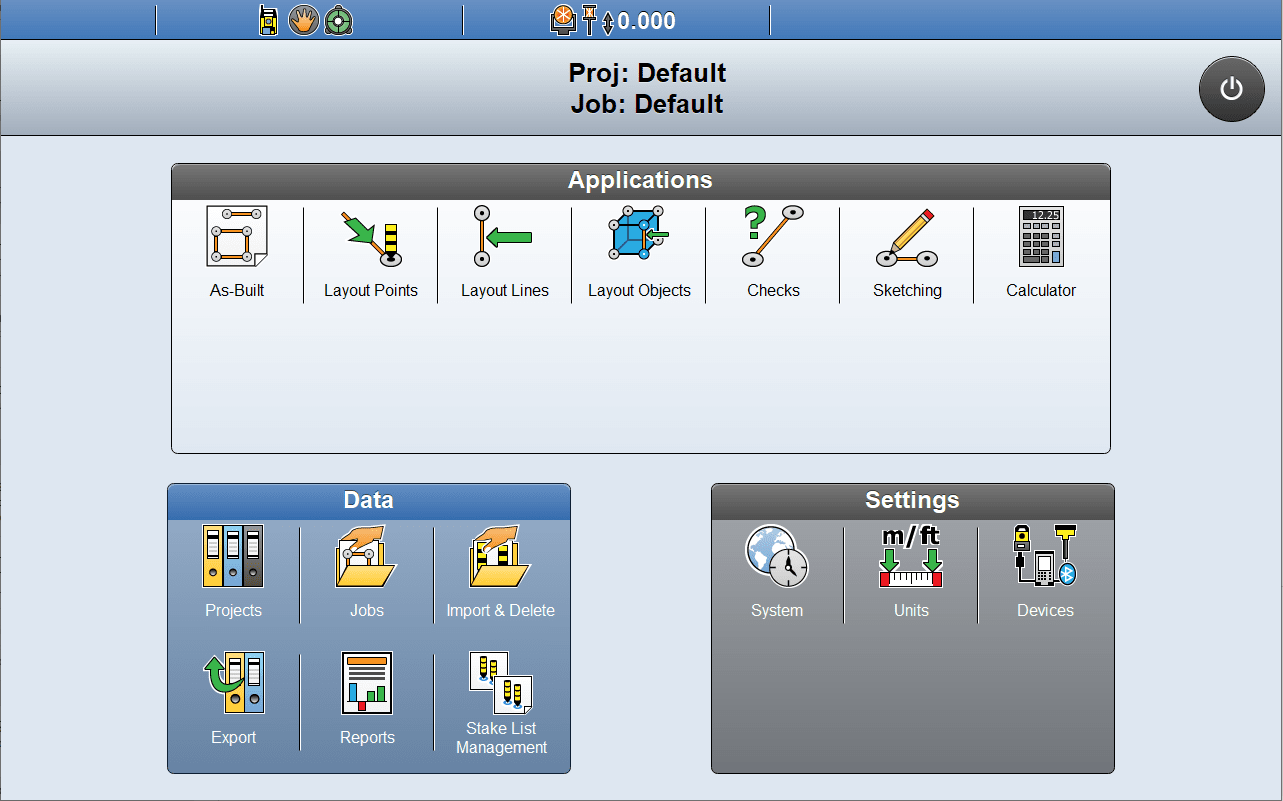Viewport: 1283px width, 801px height.
Task: Click the total station status icon
Action: pos(268,19)
